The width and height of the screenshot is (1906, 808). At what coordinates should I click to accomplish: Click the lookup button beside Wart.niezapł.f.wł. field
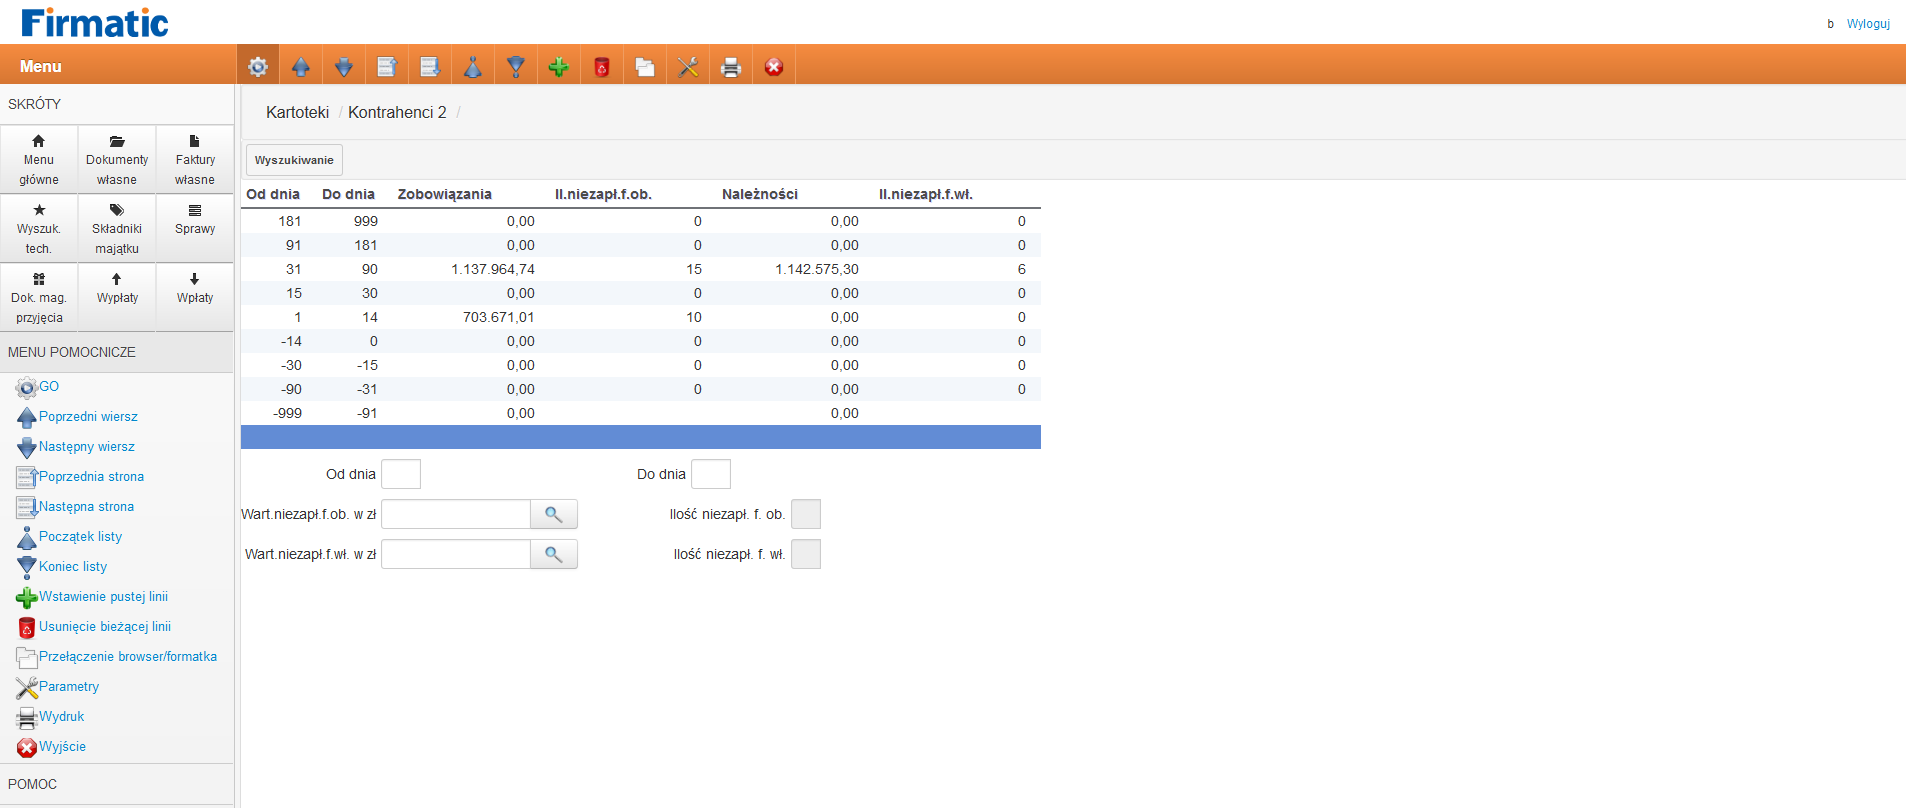click(x=553, y=554)
